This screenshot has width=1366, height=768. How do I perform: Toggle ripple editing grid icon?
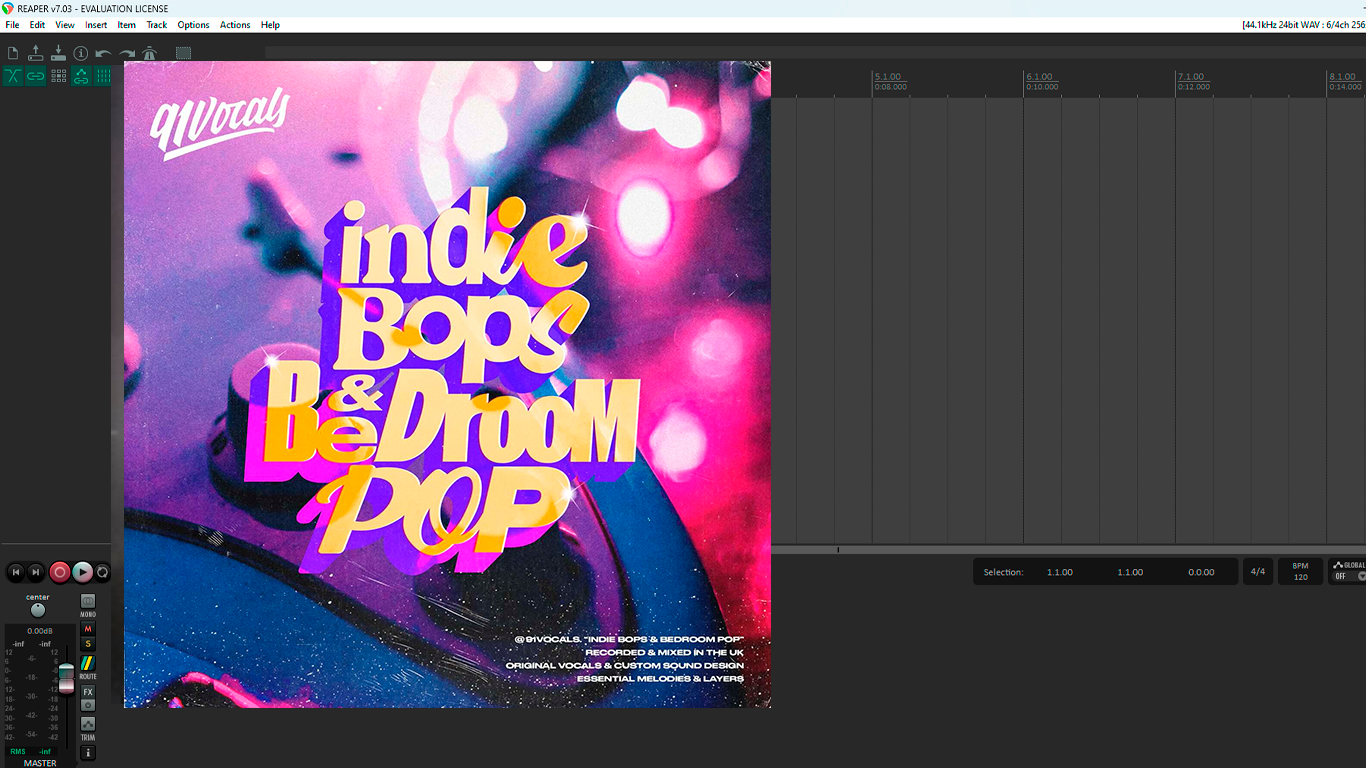[59, 76]
